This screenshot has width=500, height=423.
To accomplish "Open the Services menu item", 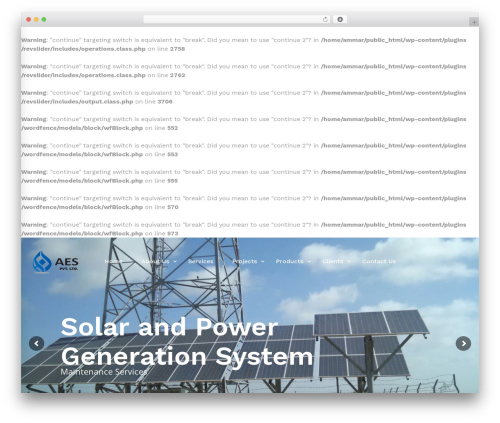I will tap(201, 261).
